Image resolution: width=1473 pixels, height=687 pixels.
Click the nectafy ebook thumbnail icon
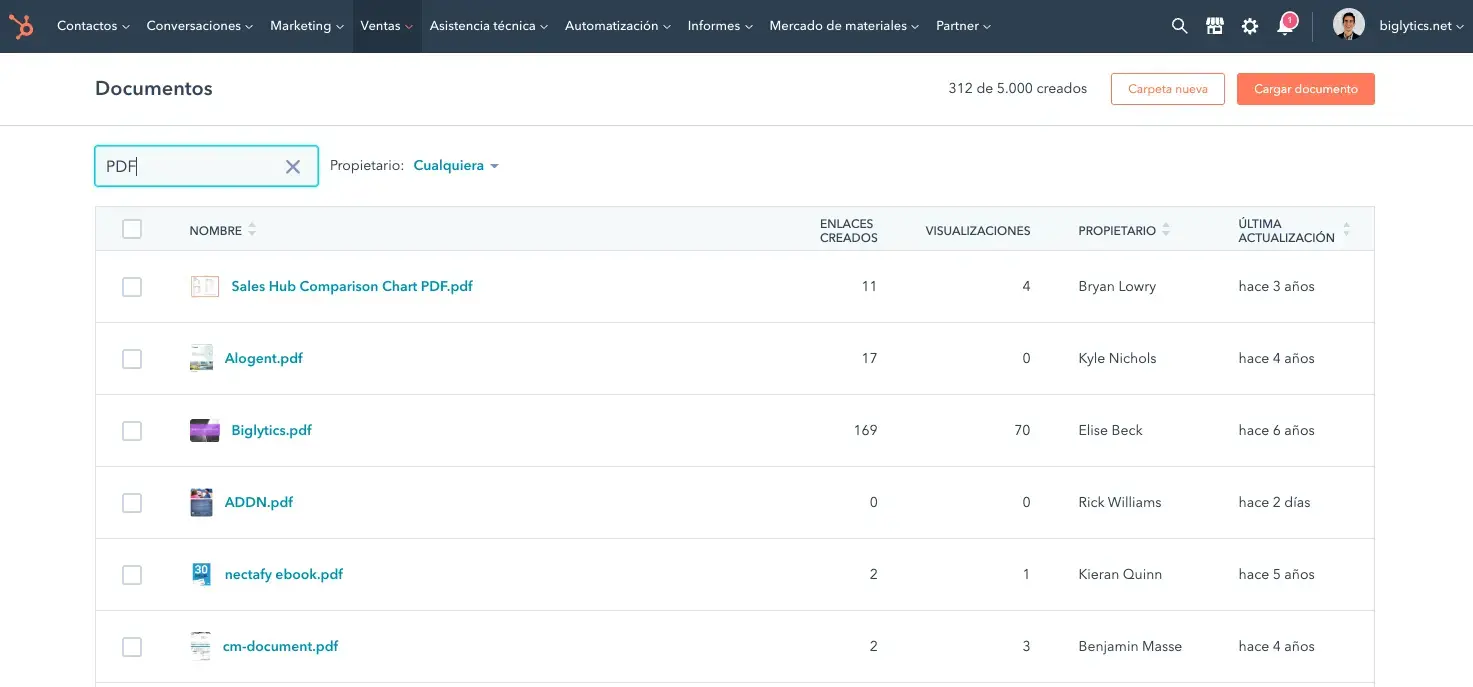tap(201, 574)
